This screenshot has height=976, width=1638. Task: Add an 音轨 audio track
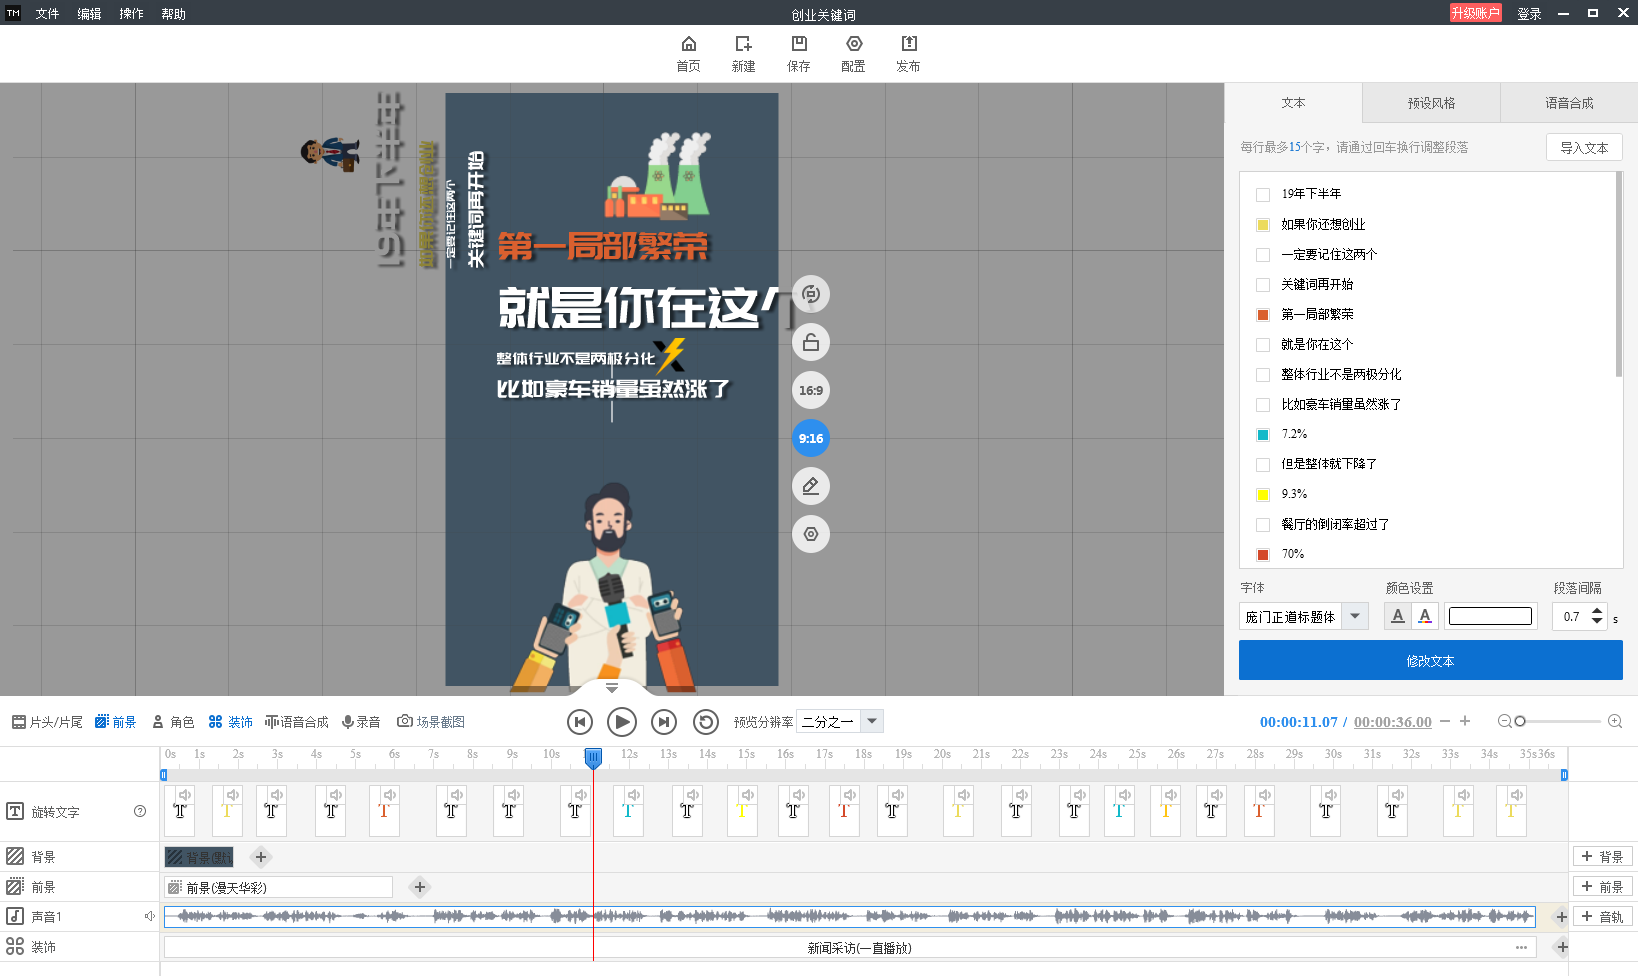(1602, 916)
